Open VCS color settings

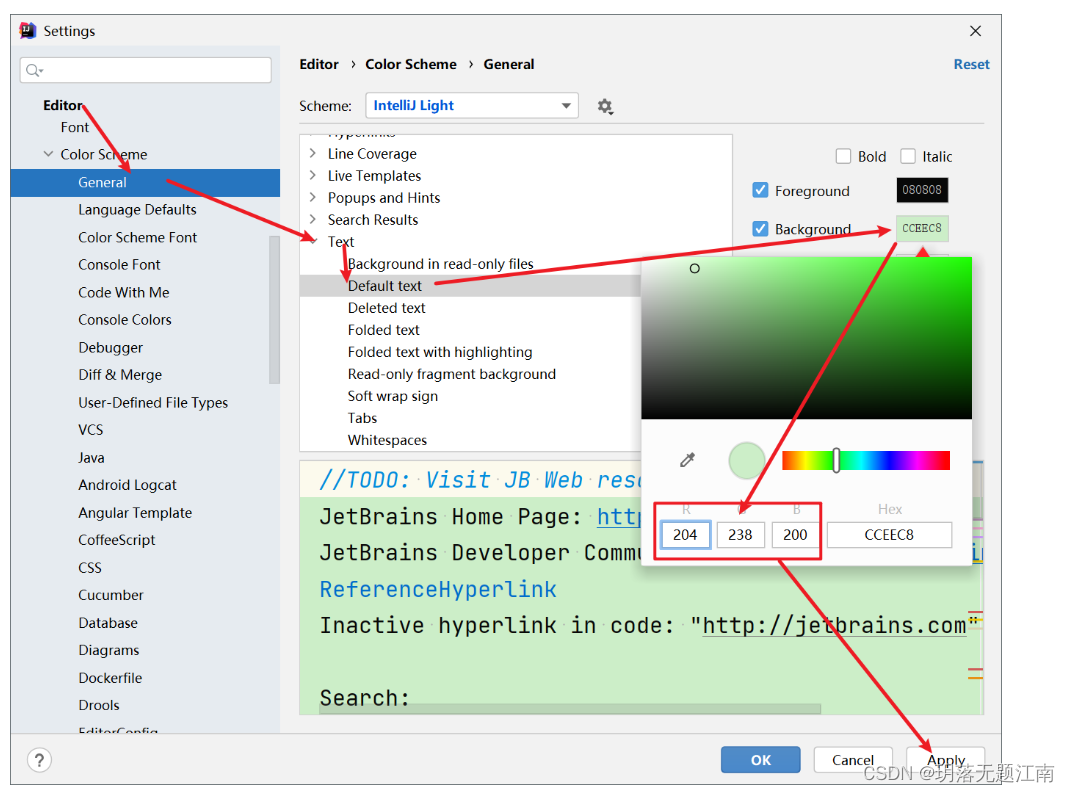[x=91, y=430]
